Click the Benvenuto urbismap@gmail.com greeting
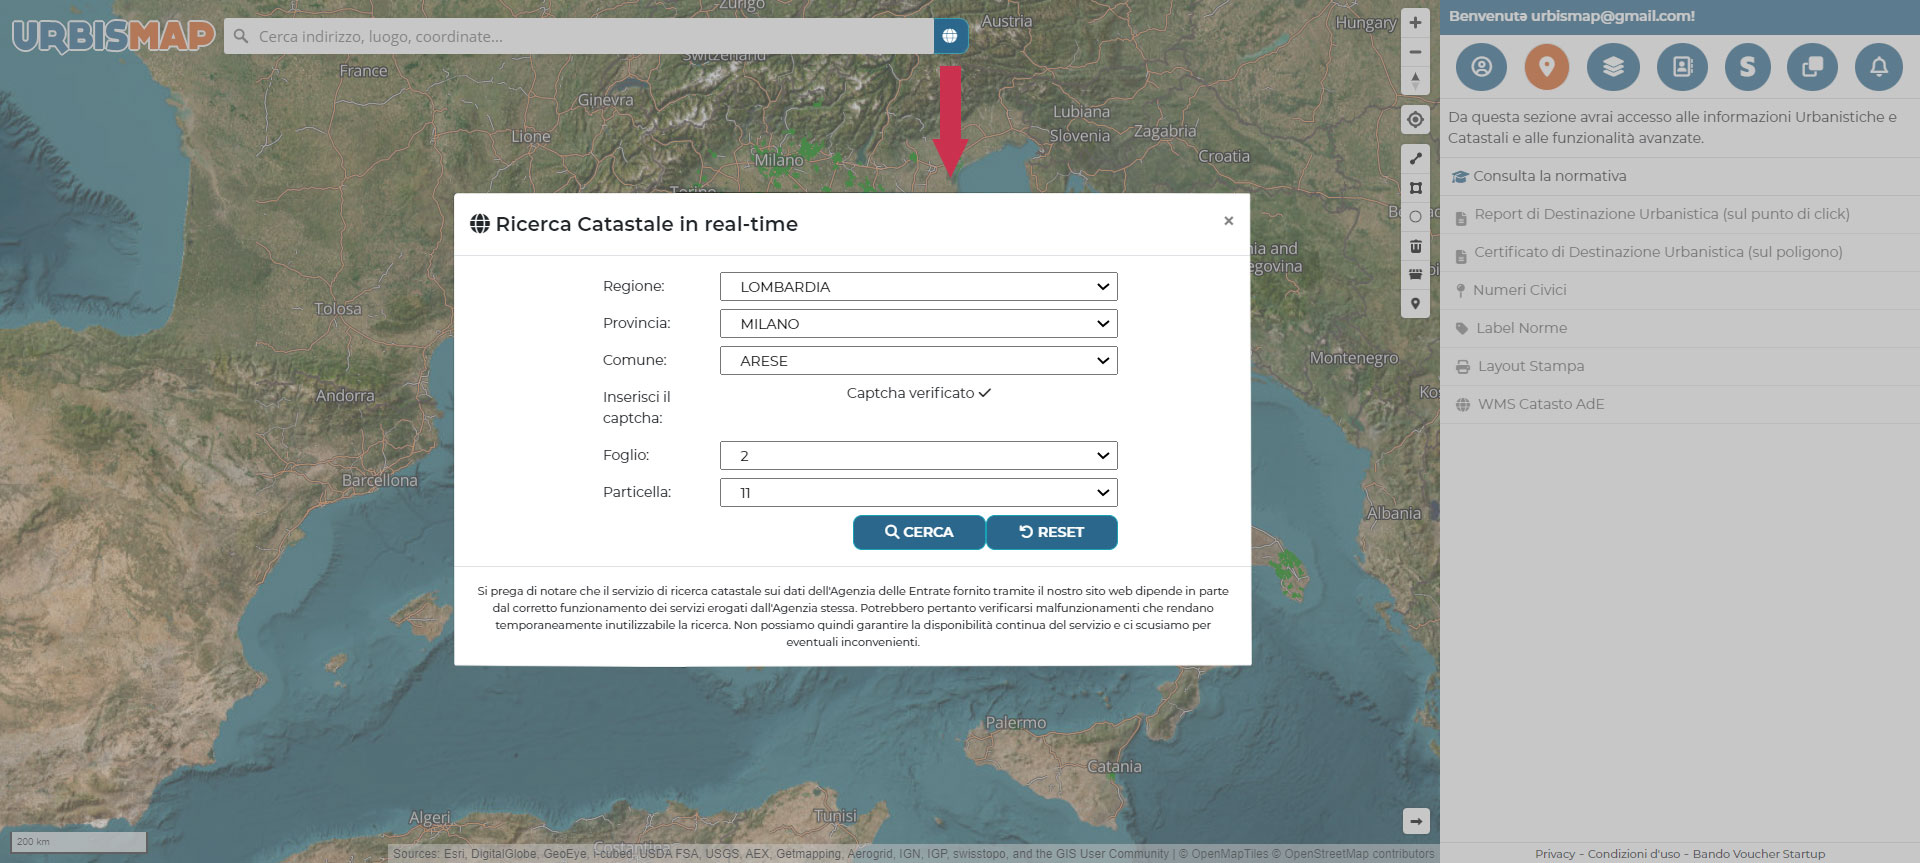The height and width of the screenshot is (863, 1920). pos(1572,16)
